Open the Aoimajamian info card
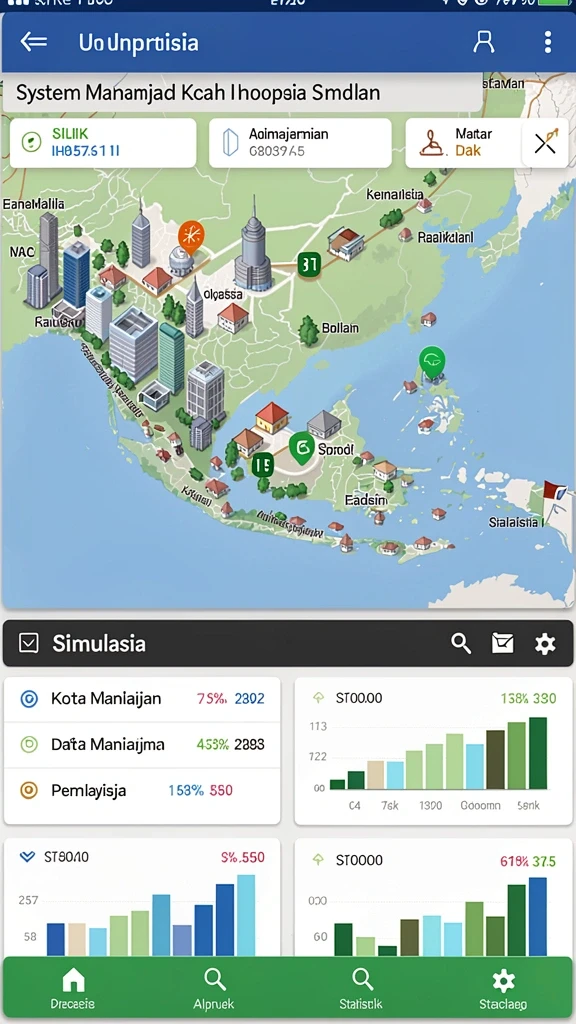The image size is (576, 1024). point(300,142)
